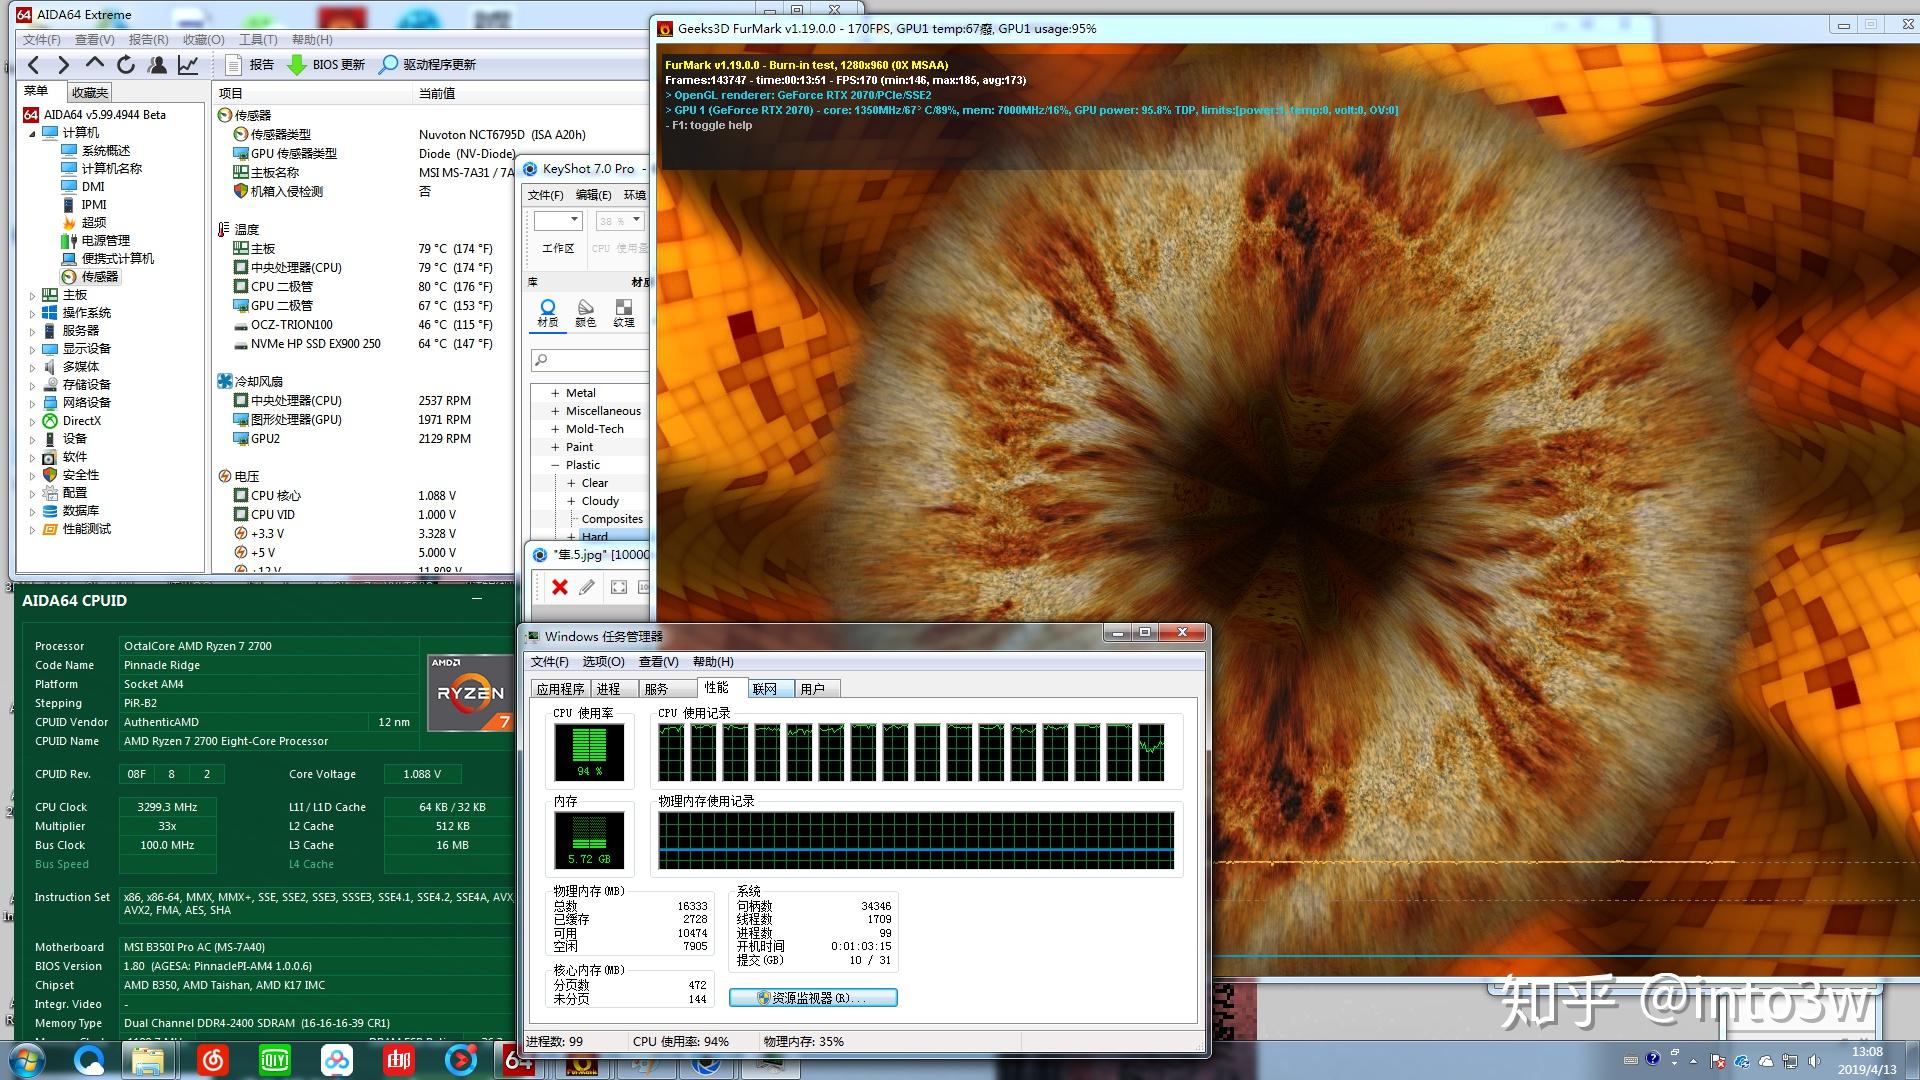The height and width of the screenshot is (1080, 1920).
Task: Select KeyShot 纹理 textures tab icon
Action: click(x=624, y=313)
